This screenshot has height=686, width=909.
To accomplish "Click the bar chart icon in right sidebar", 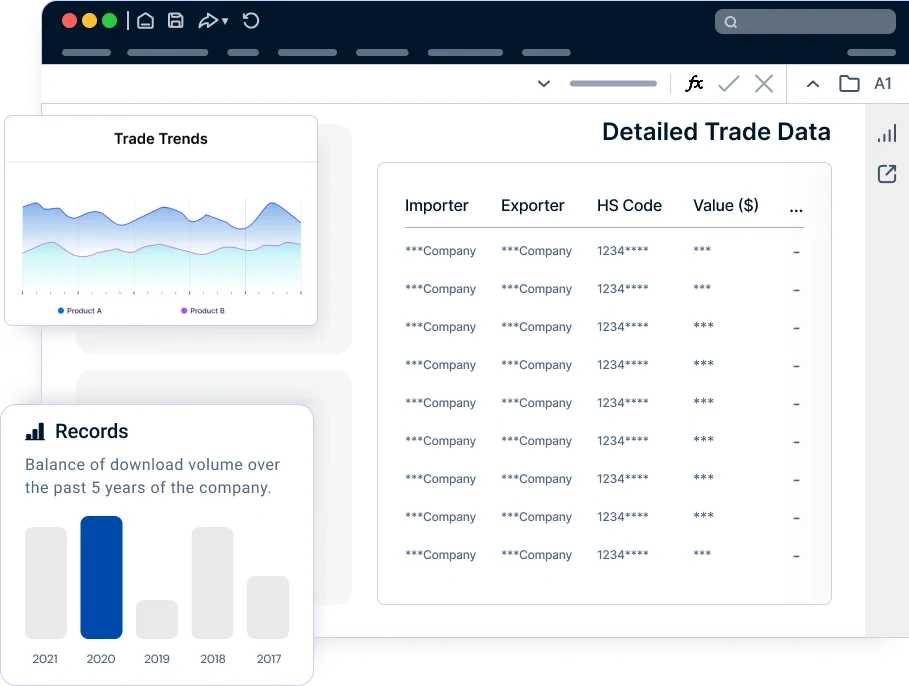I will pyautogui.click(x=887, y=133).
